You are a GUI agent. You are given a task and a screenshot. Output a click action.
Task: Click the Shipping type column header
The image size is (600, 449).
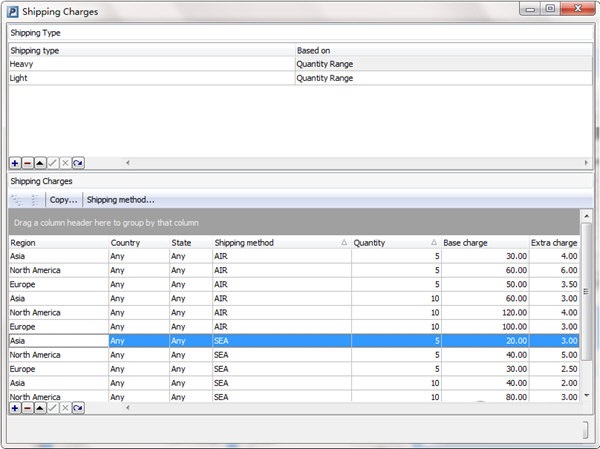click(152, 51)
